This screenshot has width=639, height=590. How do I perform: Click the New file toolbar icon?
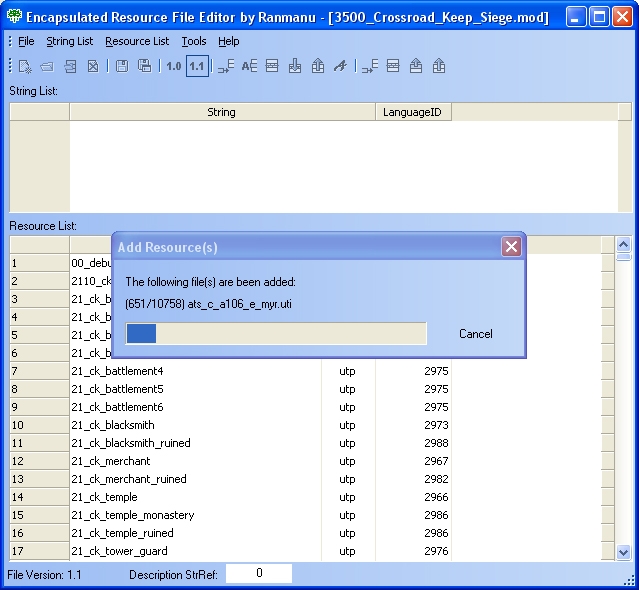(25, 66)
